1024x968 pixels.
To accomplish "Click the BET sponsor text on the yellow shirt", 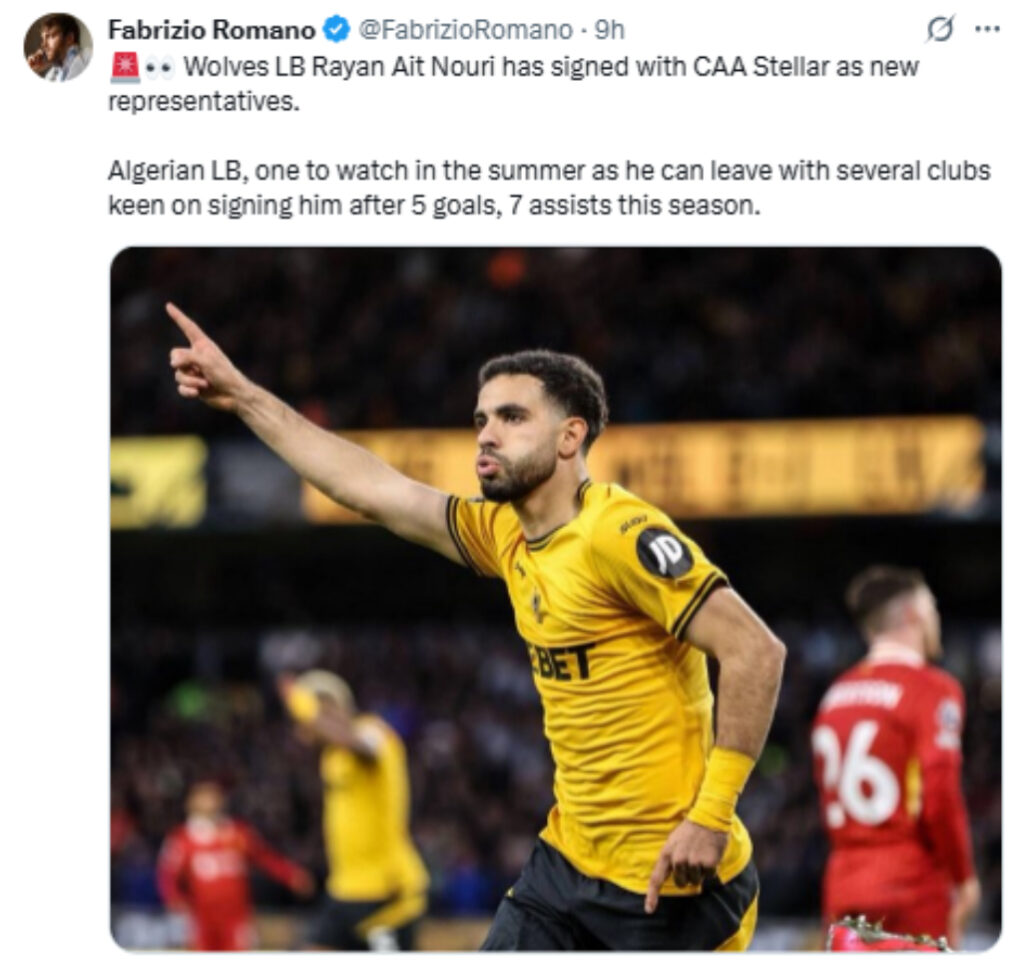I will pos(562,662).
